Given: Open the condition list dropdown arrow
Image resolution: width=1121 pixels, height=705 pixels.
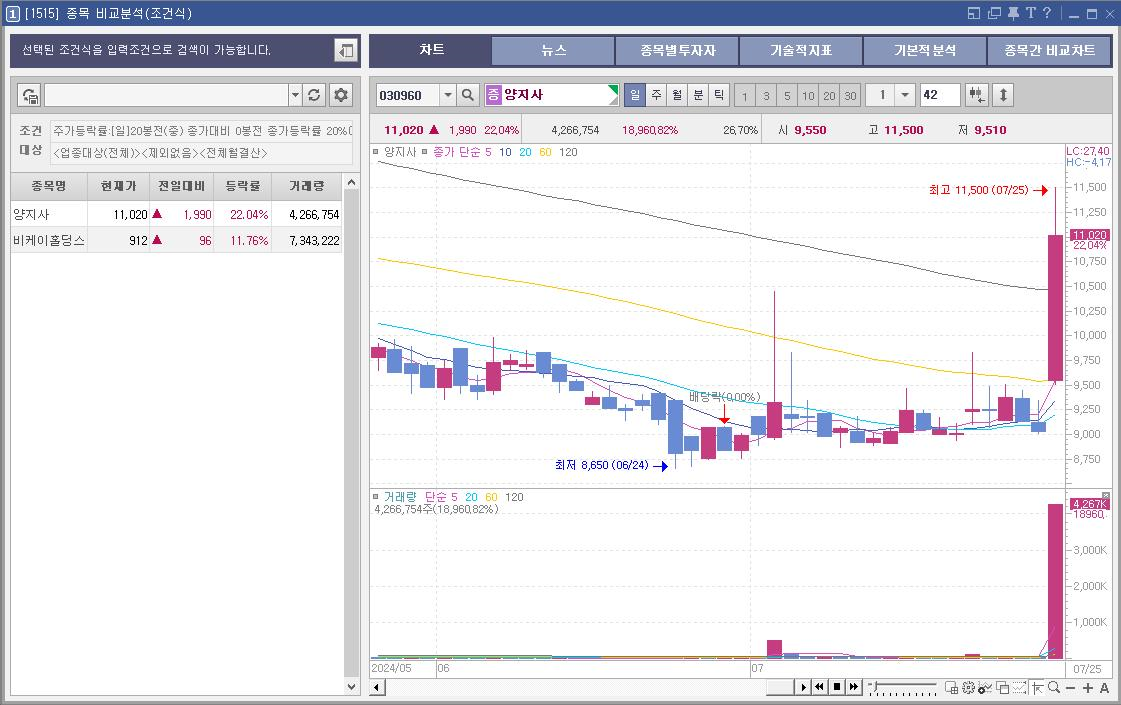Looking at the screenshot, I should (x=295, y=95).
